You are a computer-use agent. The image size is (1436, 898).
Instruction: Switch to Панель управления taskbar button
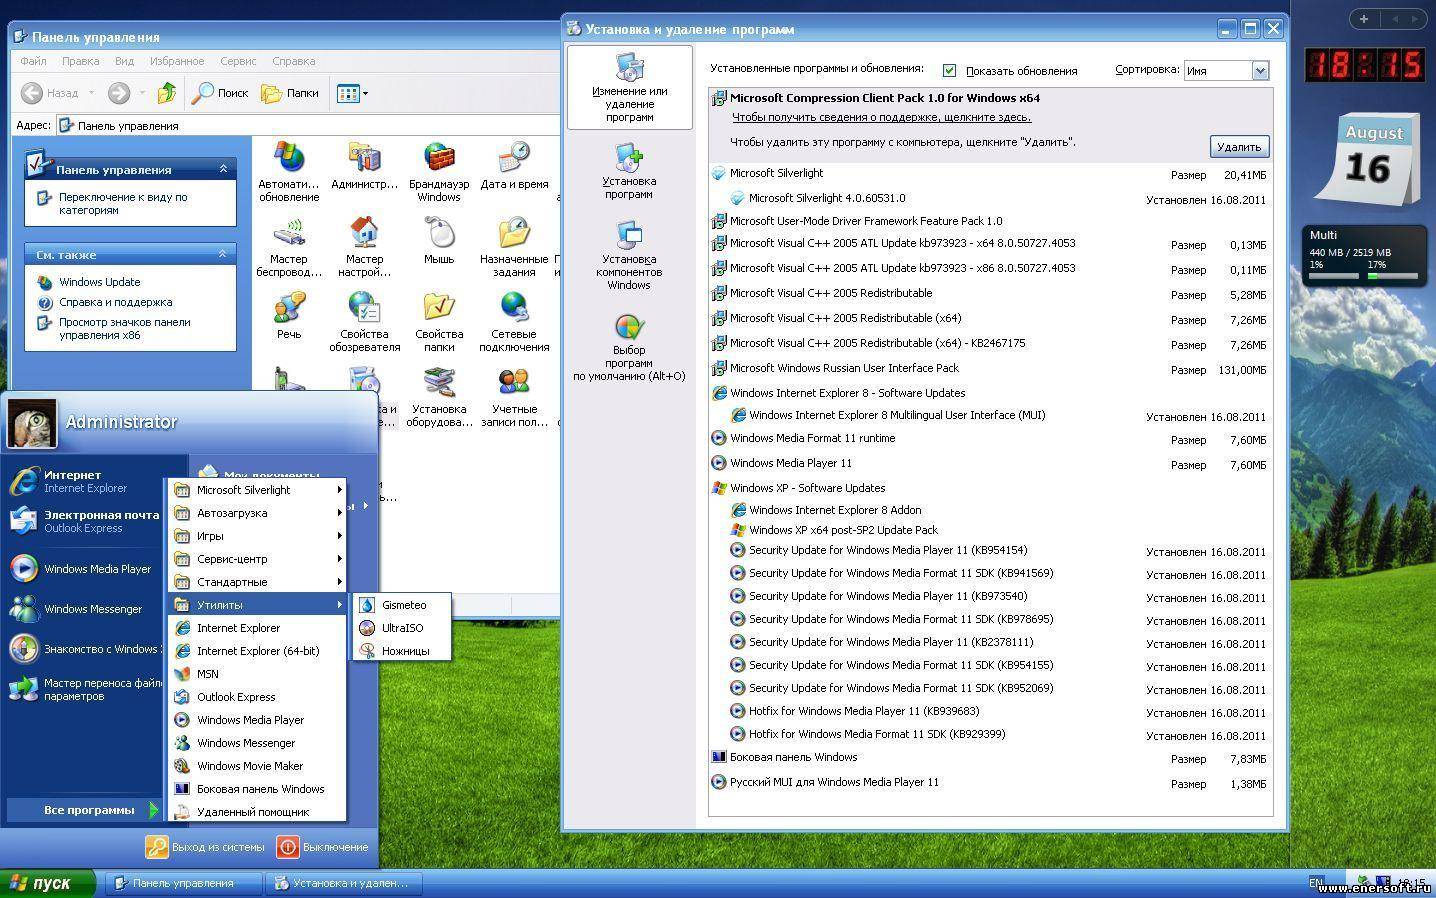[x=183, y=883]
